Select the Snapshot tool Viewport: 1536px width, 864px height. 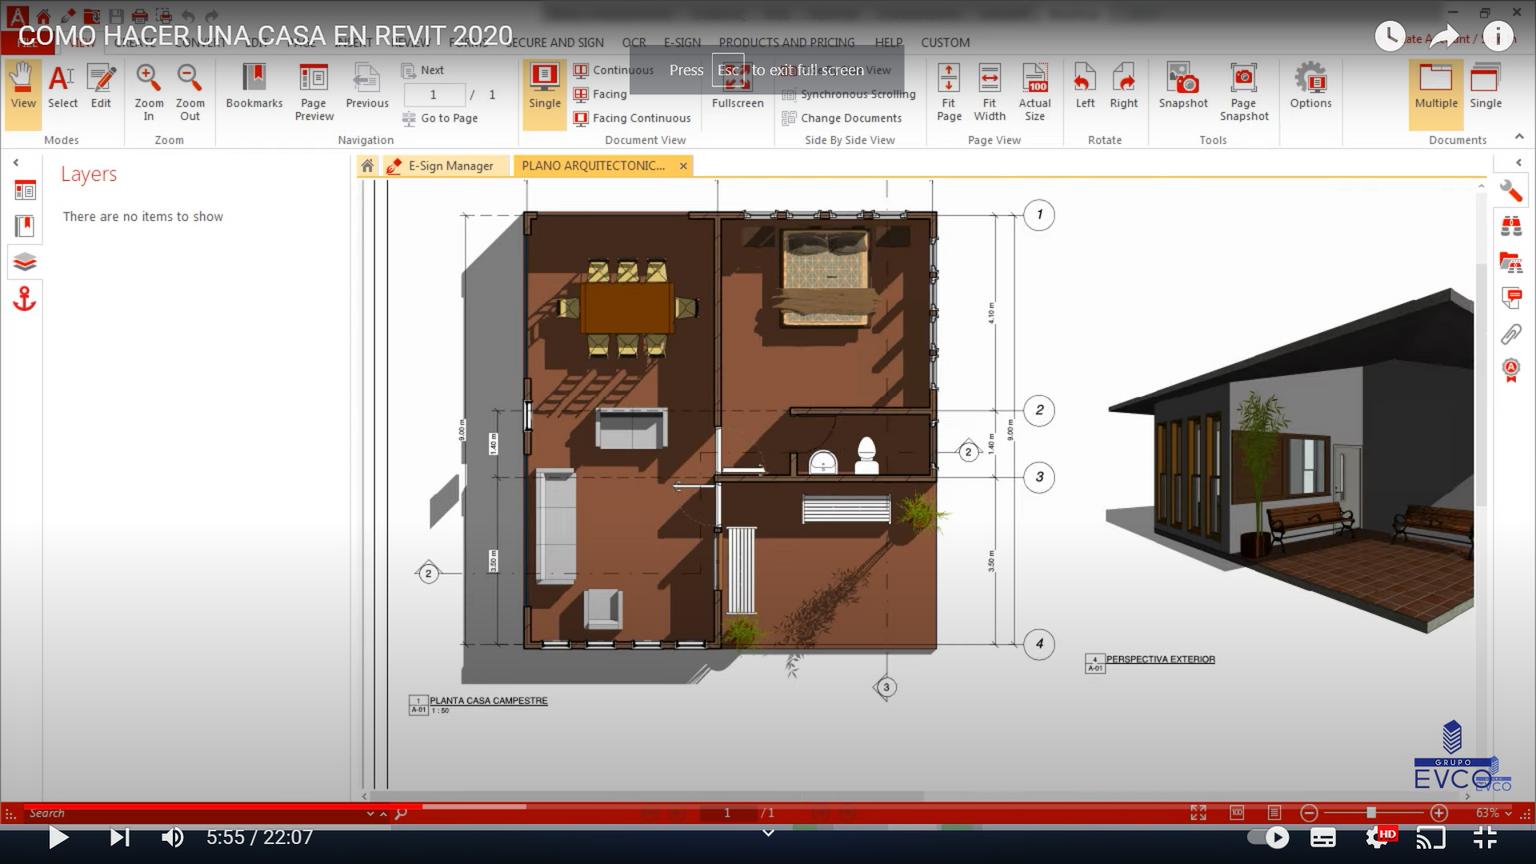(1183, 87)
